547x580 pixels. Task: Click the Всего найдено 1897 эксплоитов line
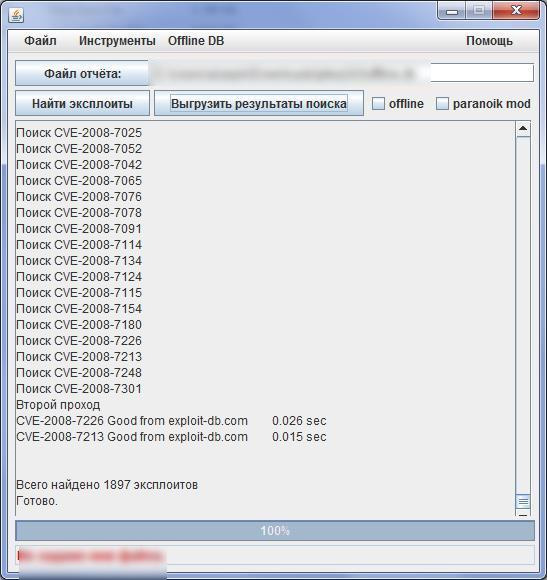107,485
